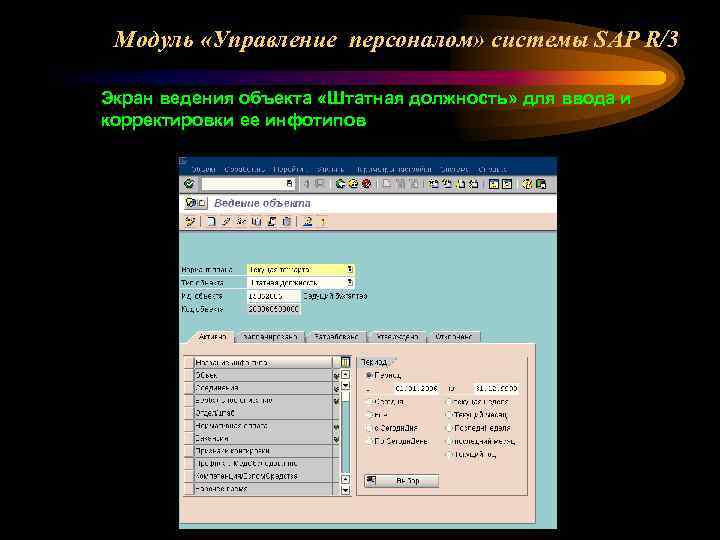The height and width of the screenshot is (540, 720).
Task: Click the green Enter checkmark icon
Action: 189,184
